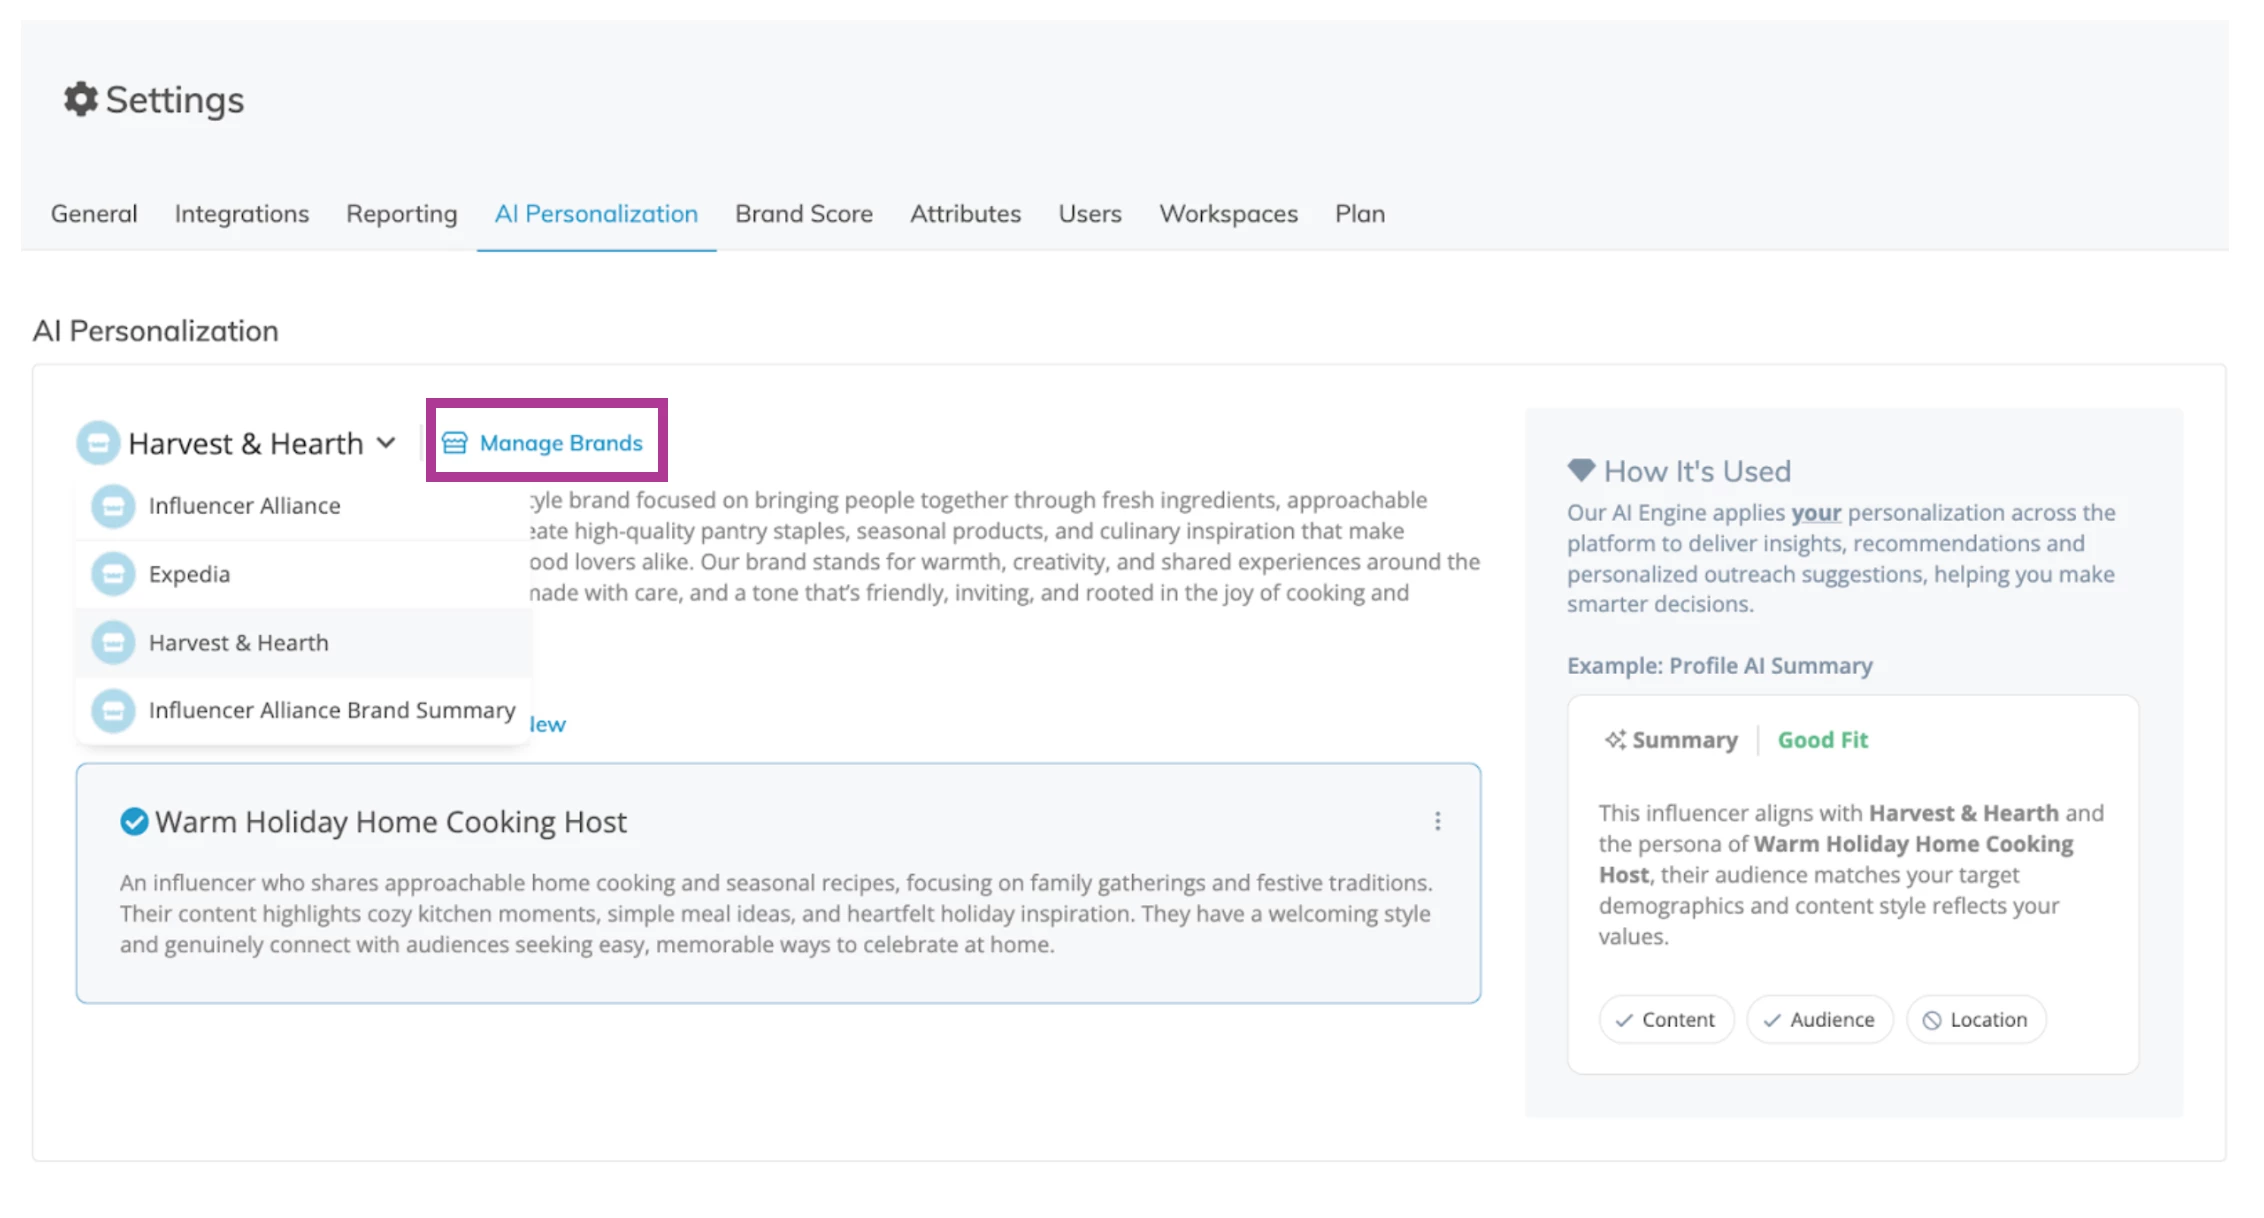
Task: Toggle the Audience match chip
Action: coord(1819,1019)
